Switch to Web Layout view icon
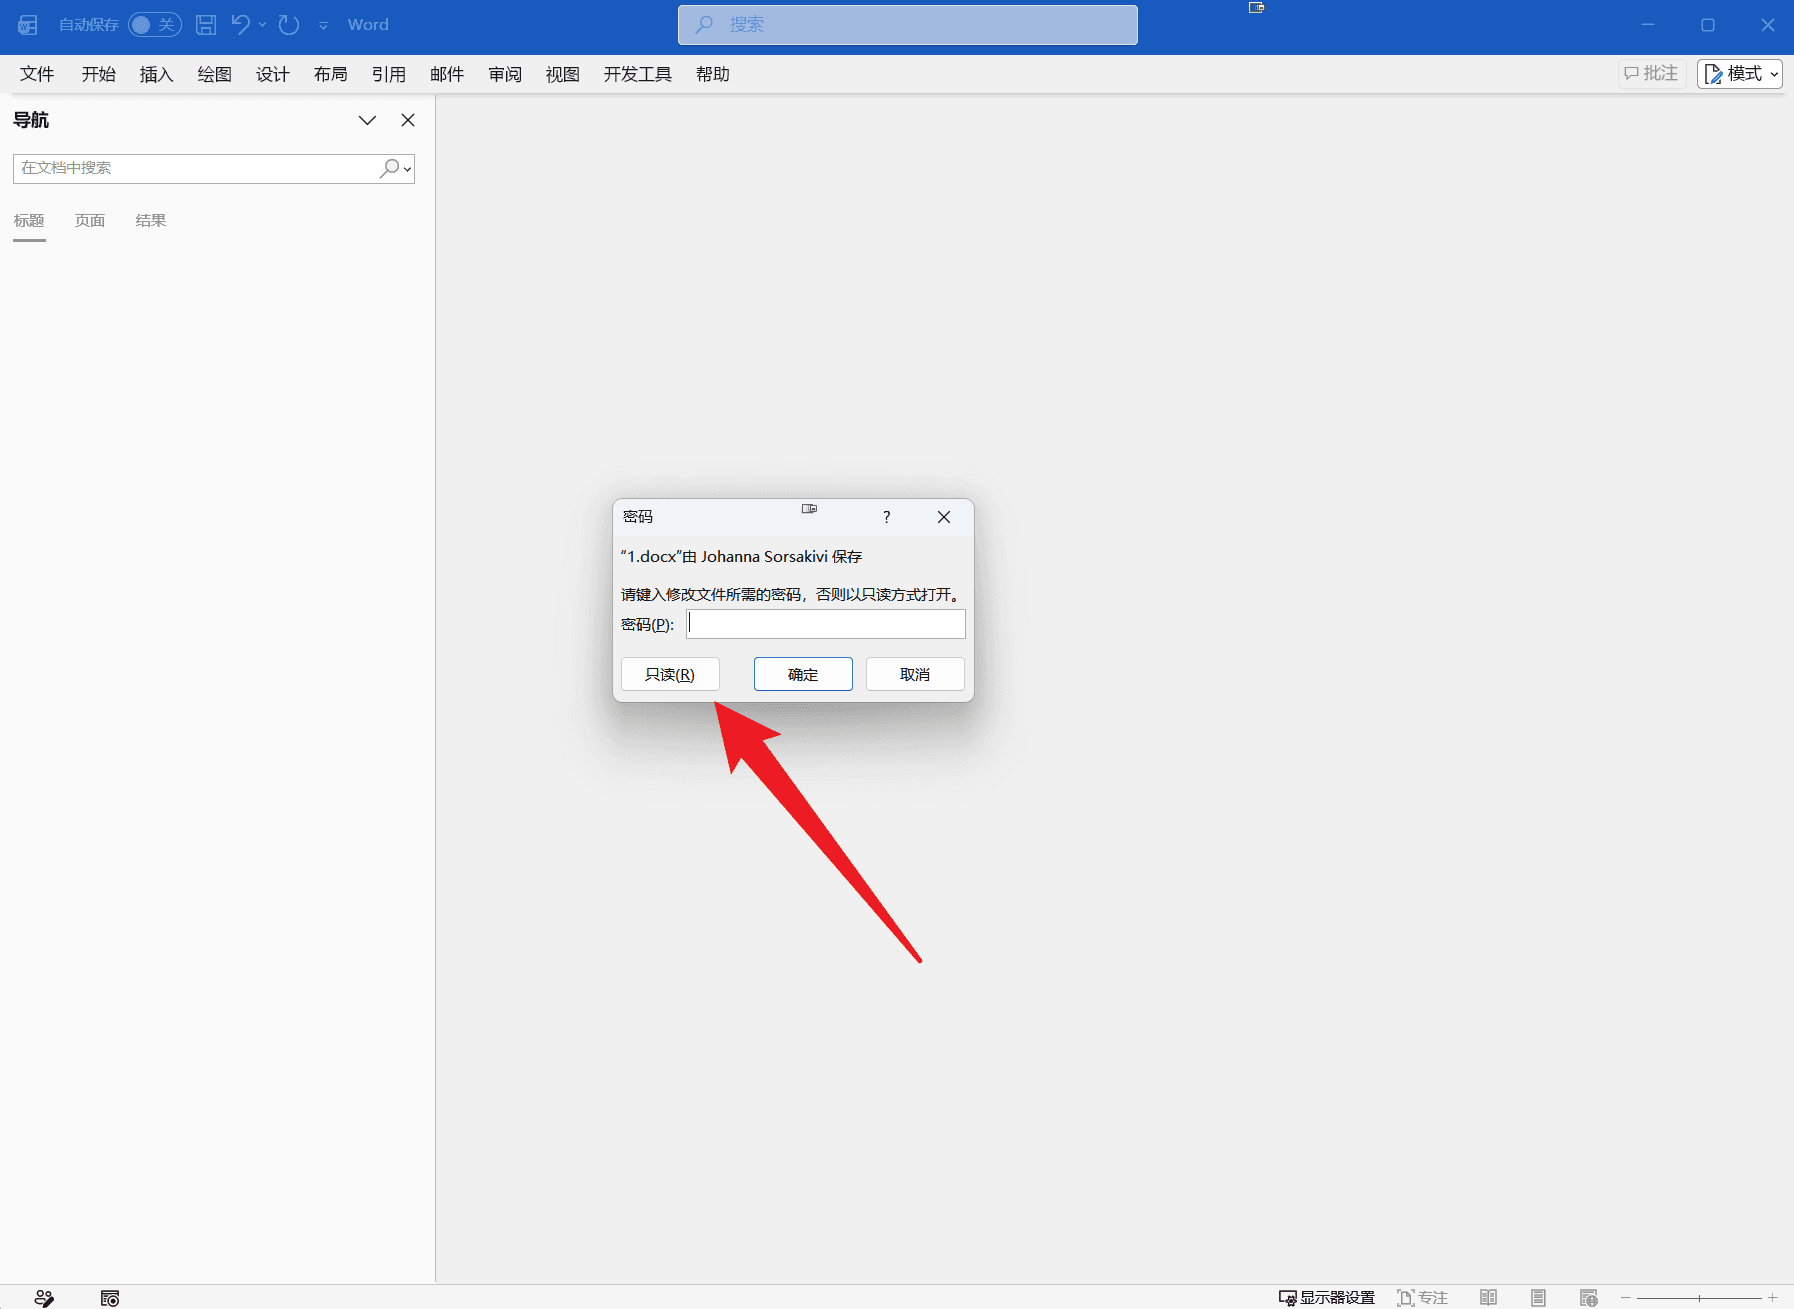Screen dimensions: 1794x1309 click(x=1588, y=1298)
